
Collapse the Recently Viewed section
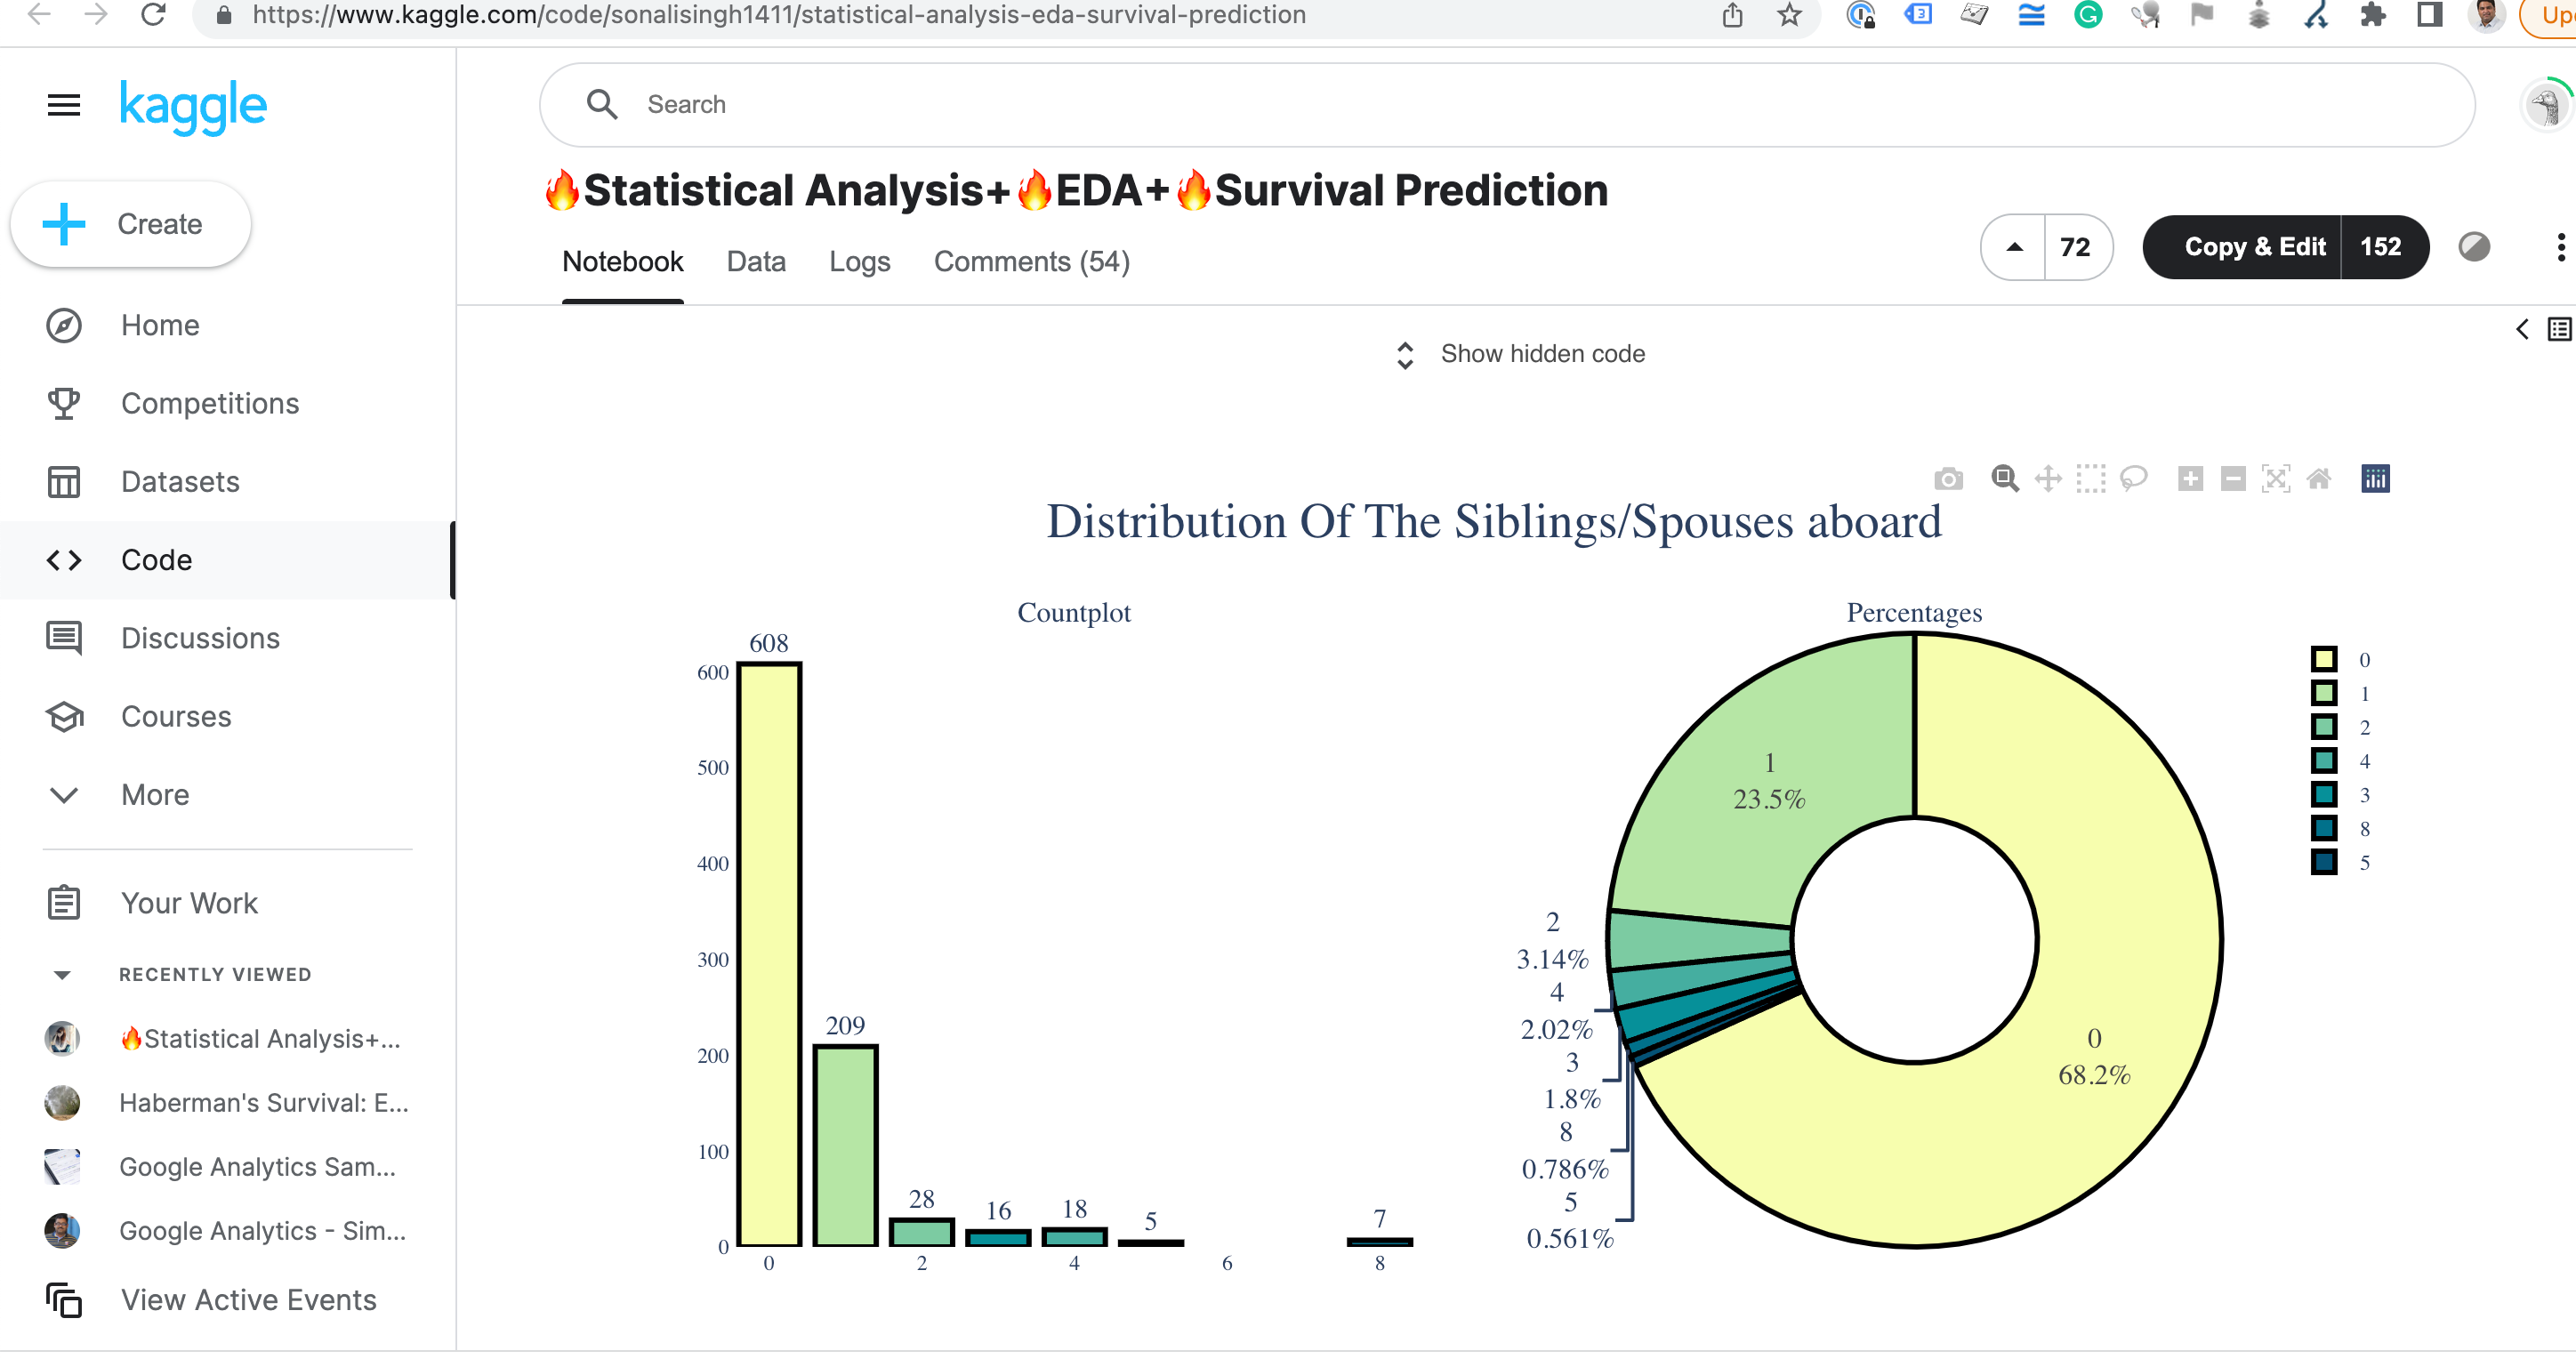click(62, 974)
